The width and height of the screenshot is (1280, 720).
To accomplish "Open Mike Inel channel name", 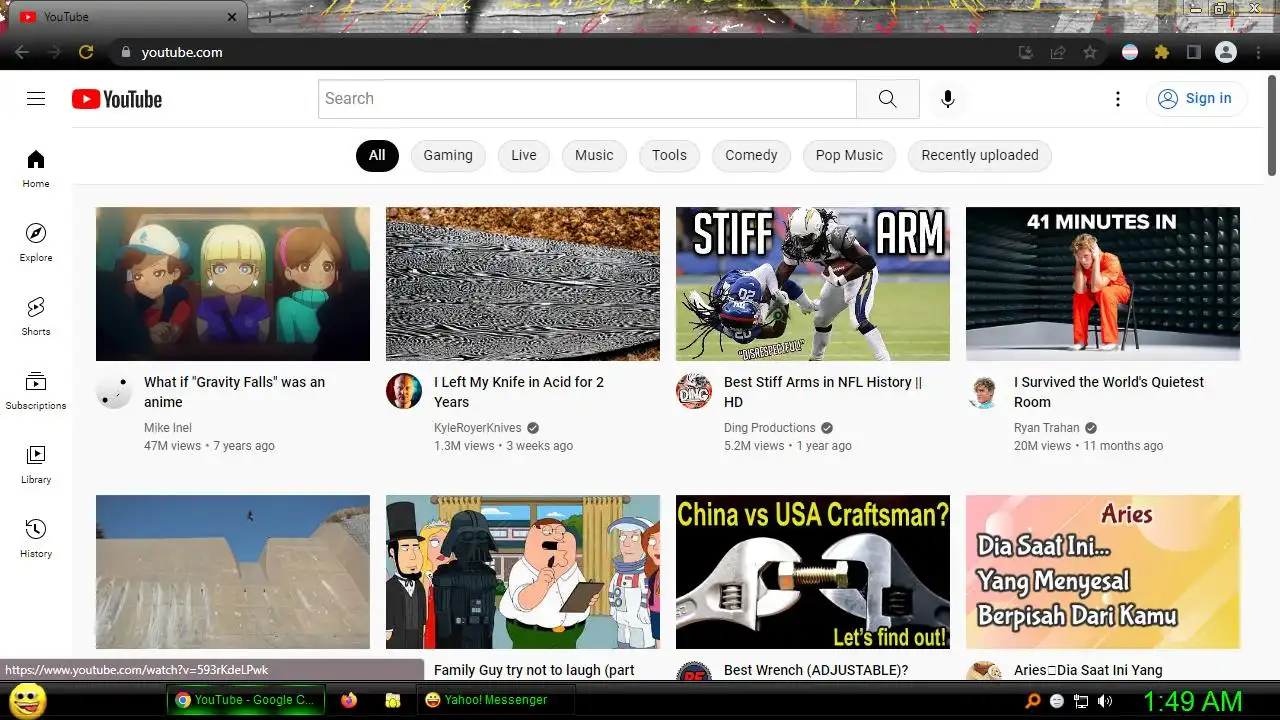I will coord(168,428).
